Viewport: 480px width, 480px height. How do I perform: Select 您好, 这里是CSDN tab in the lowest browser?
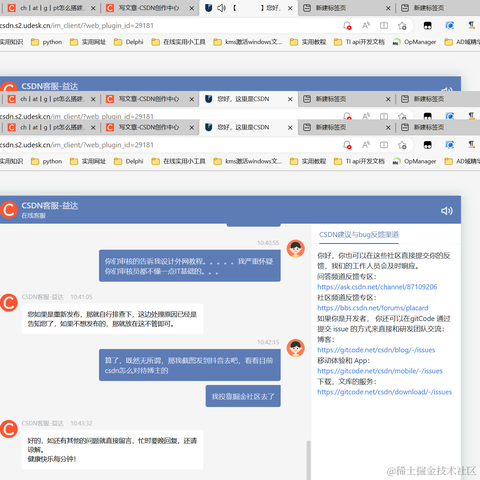click(248, 127)
